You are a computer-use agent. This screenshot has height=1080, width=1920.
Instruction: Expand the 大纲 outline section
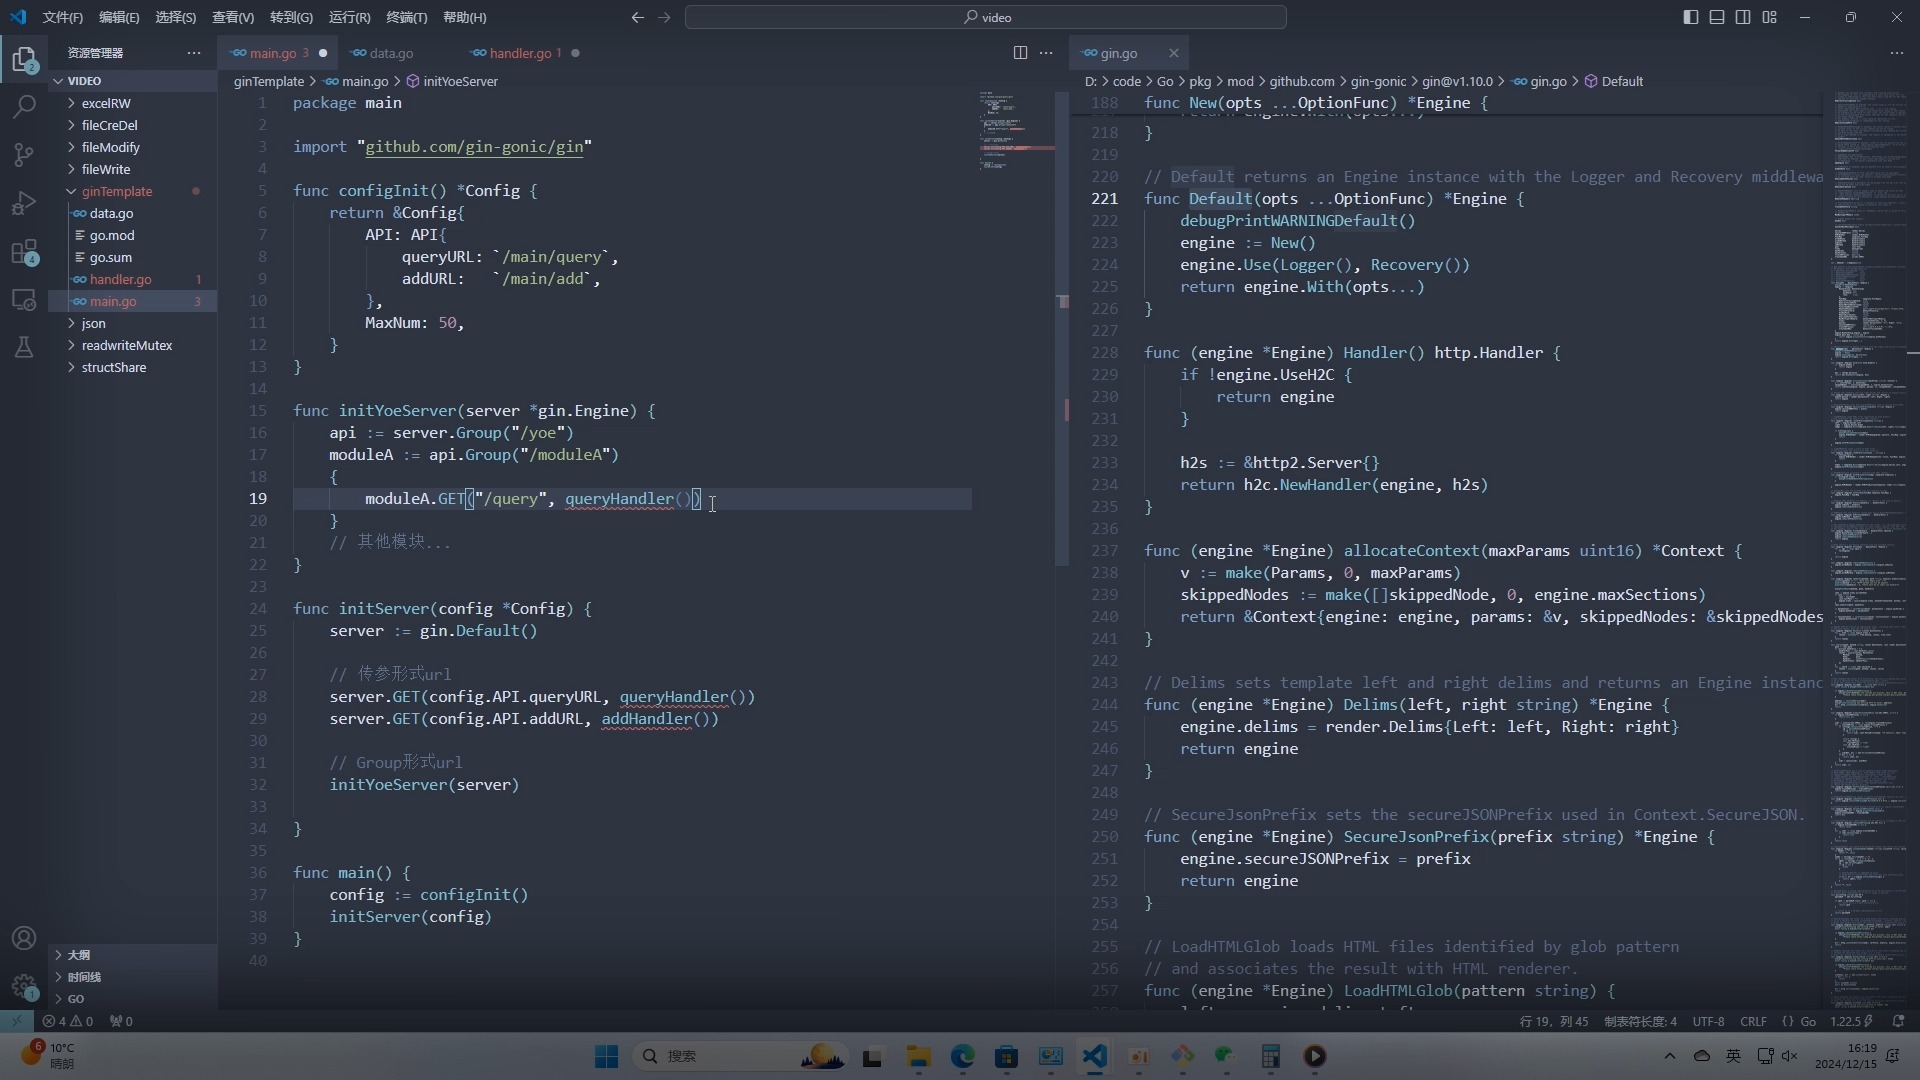(133, 955)
